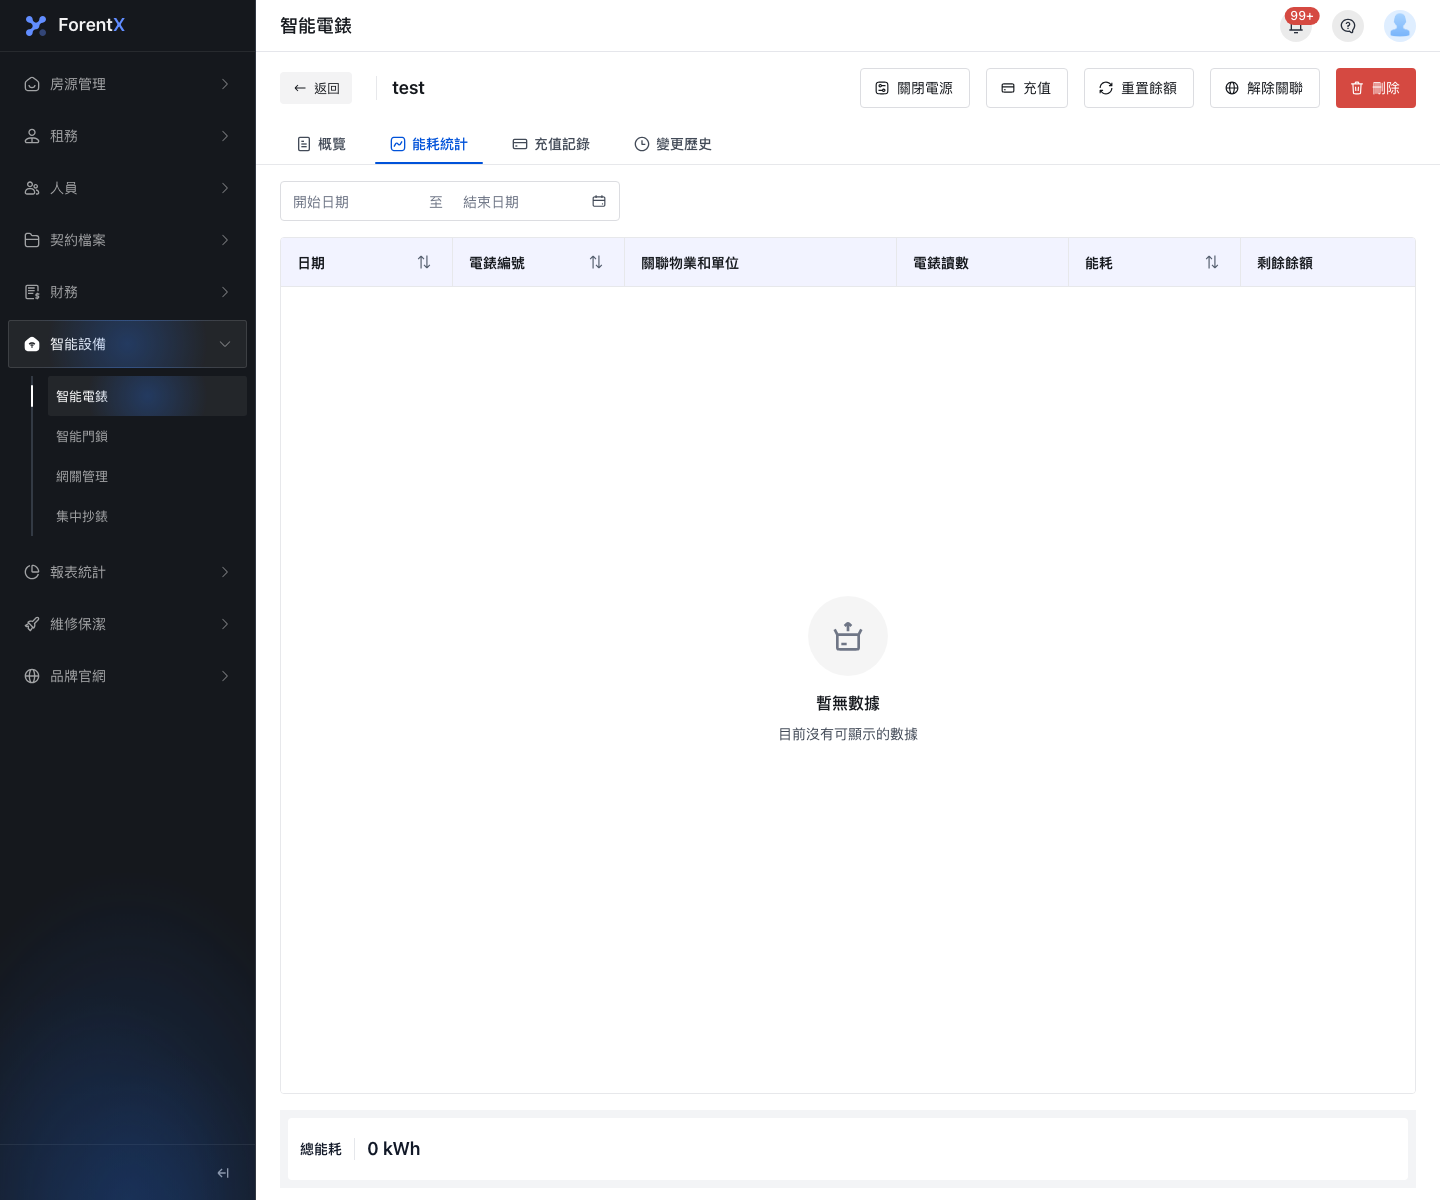
Task: Expand the 財務 menu chevron
Action: 225,292
